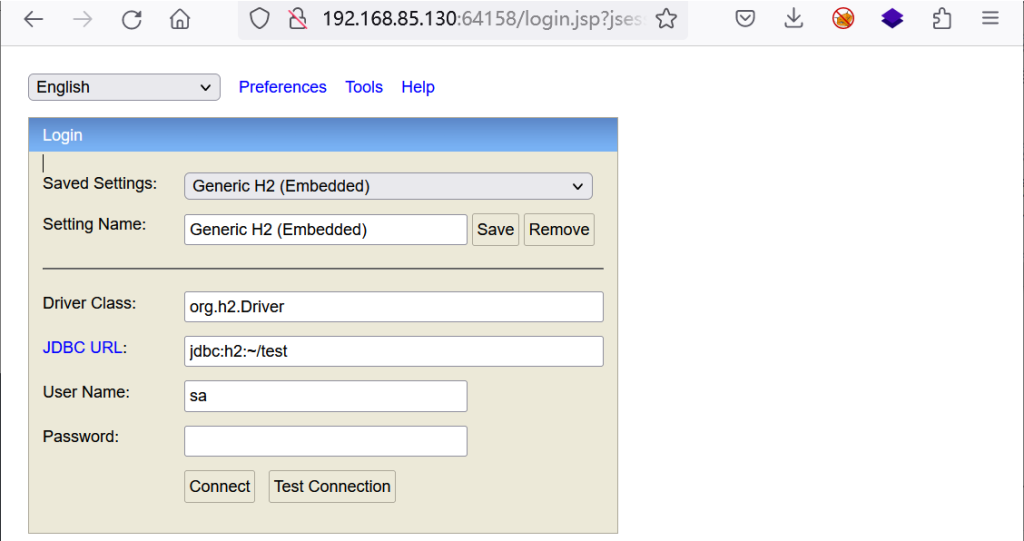Focus the JDBC URL input field
Viewport: 1024px width, 541px height.
point(394,351)
